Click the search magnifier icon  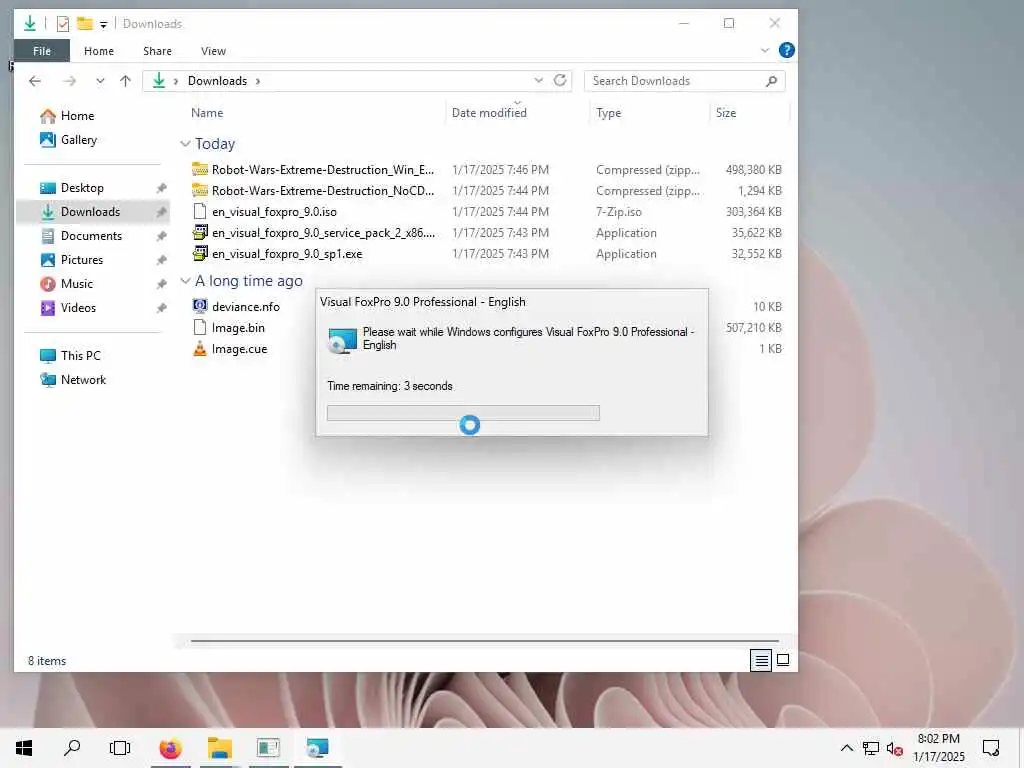(x=771, y=81)
